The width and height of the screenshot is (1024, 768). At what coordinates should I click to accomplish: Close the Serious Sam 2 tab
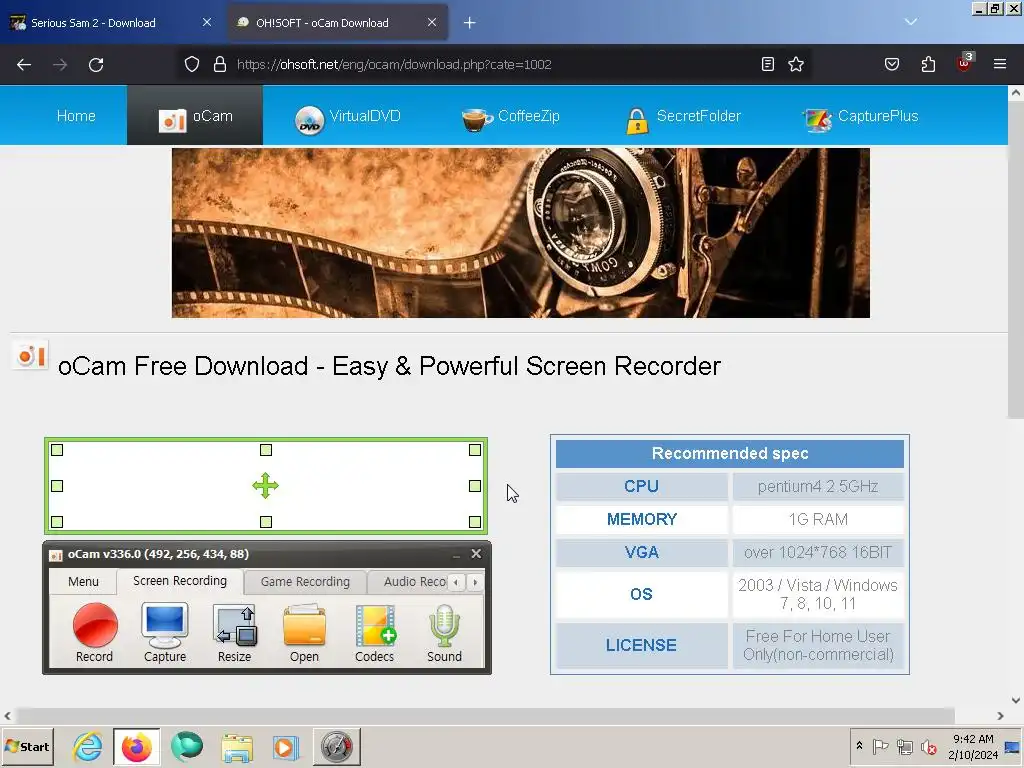click(x=207, y=22)
